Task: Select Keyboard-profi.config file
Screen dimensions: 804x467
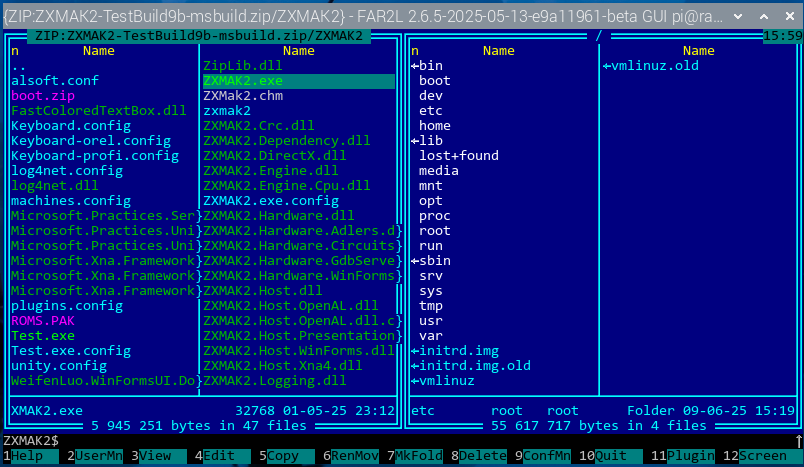Action: pyautogui.click(x=95, y=156)
